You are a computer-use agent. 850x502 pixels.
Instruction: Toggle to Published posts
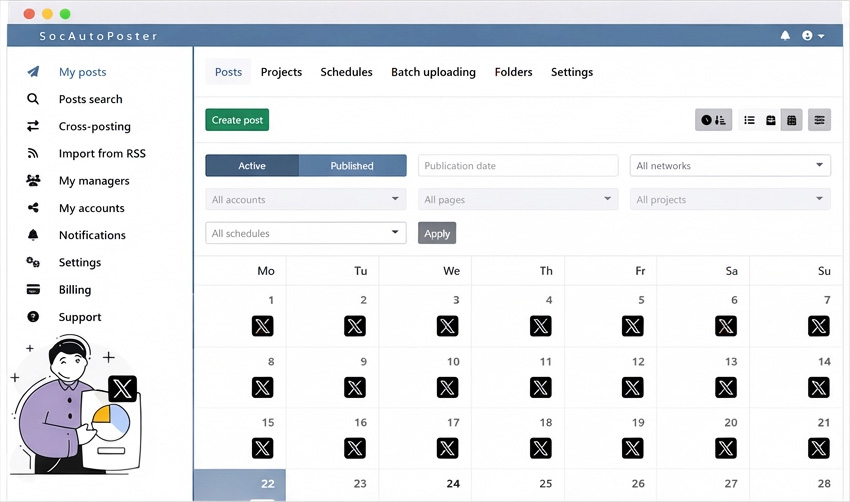(352, 166)
